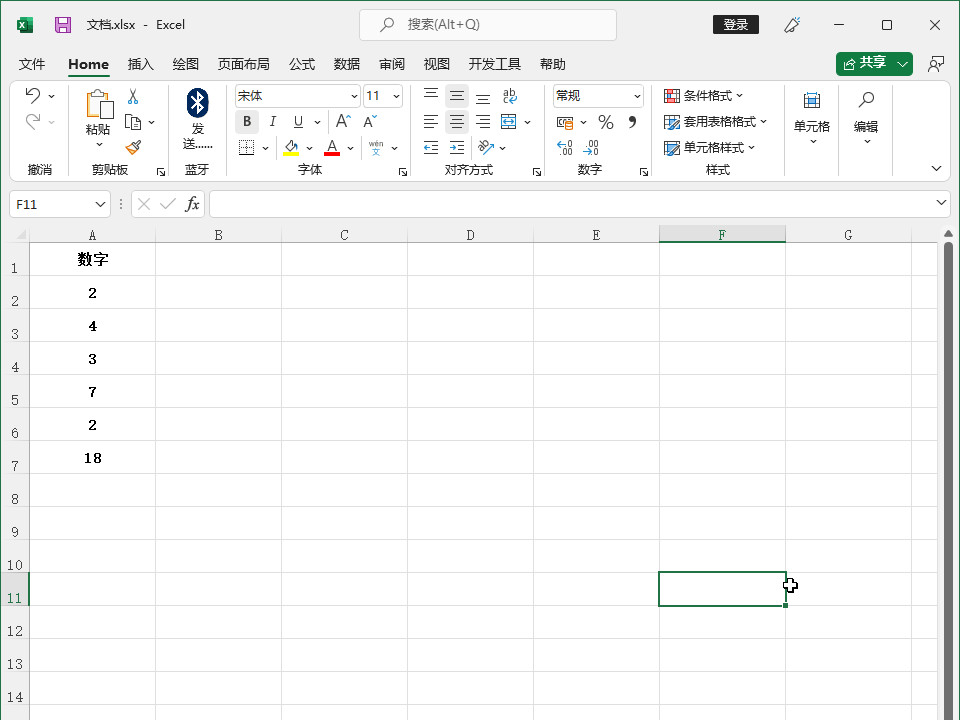This screenshot has height=720, width=960.
Task: Click the formula bar input
Action: coord(572,204)
